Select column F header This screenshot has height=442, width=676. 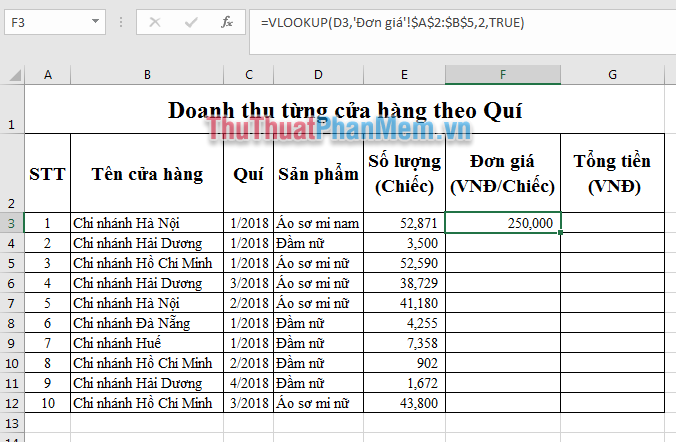coord(502,75)
